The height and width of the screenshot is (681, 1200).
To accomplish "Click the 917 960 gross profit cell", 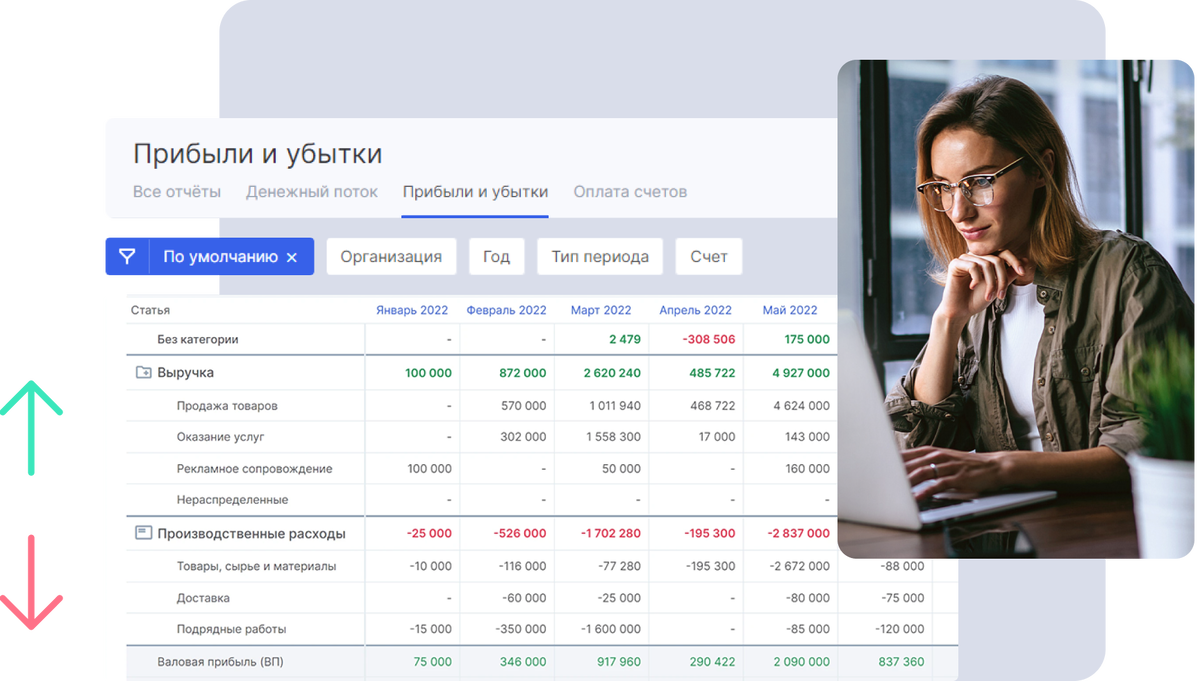I will [x=618, y=662].
